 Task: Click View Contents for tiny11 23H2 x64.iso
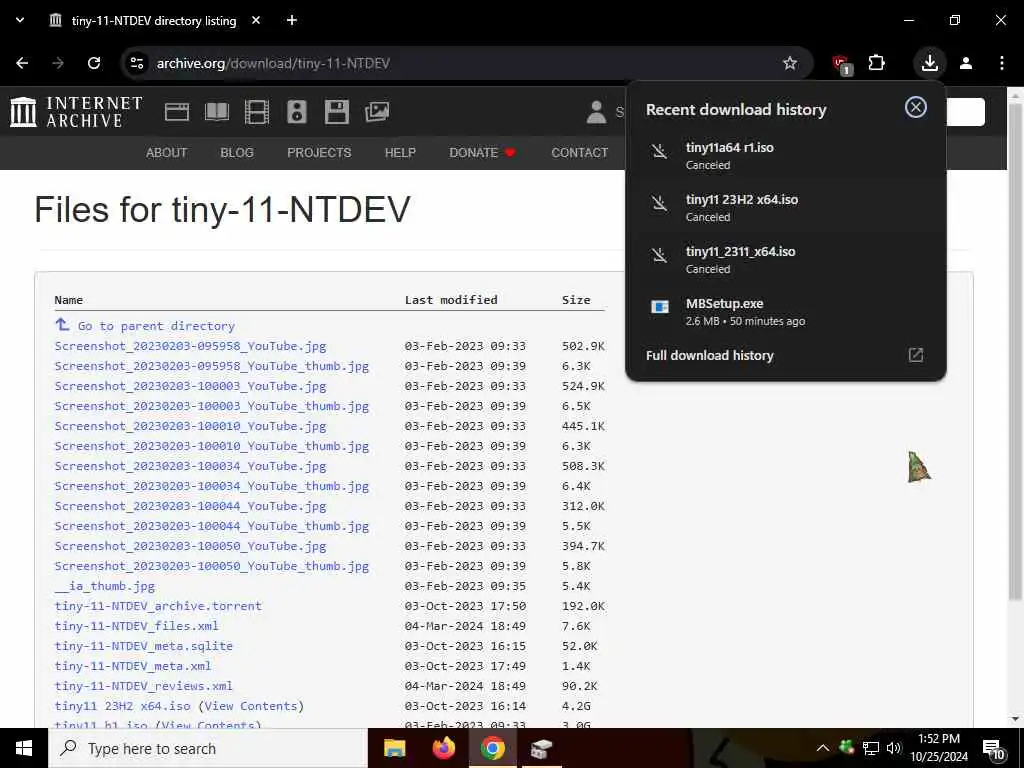point(251,706)
